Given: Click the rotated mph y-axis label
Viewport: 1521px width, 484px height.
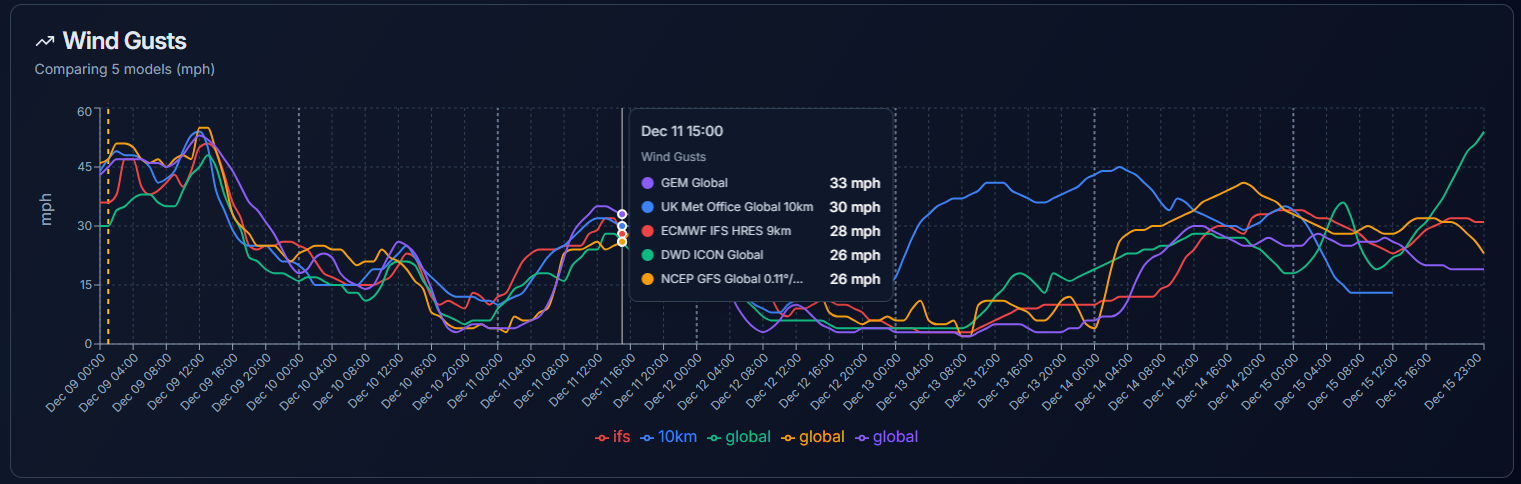Looking at the screenshot, I should (46, 208).
